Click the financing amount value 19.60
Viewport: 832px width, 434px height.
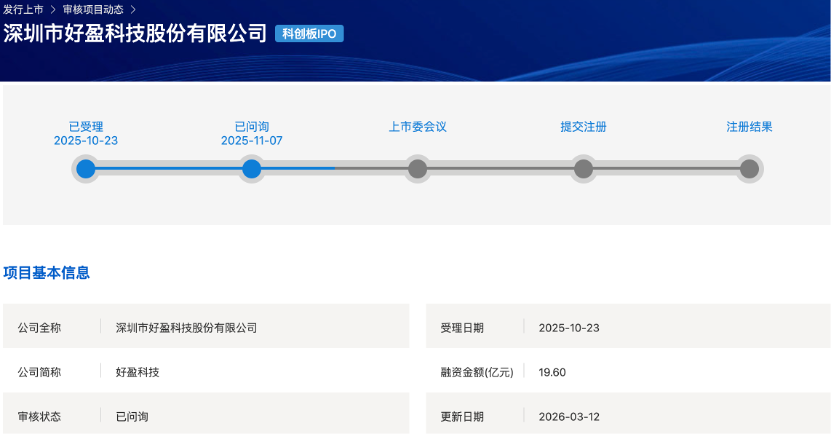pos(552,372)
